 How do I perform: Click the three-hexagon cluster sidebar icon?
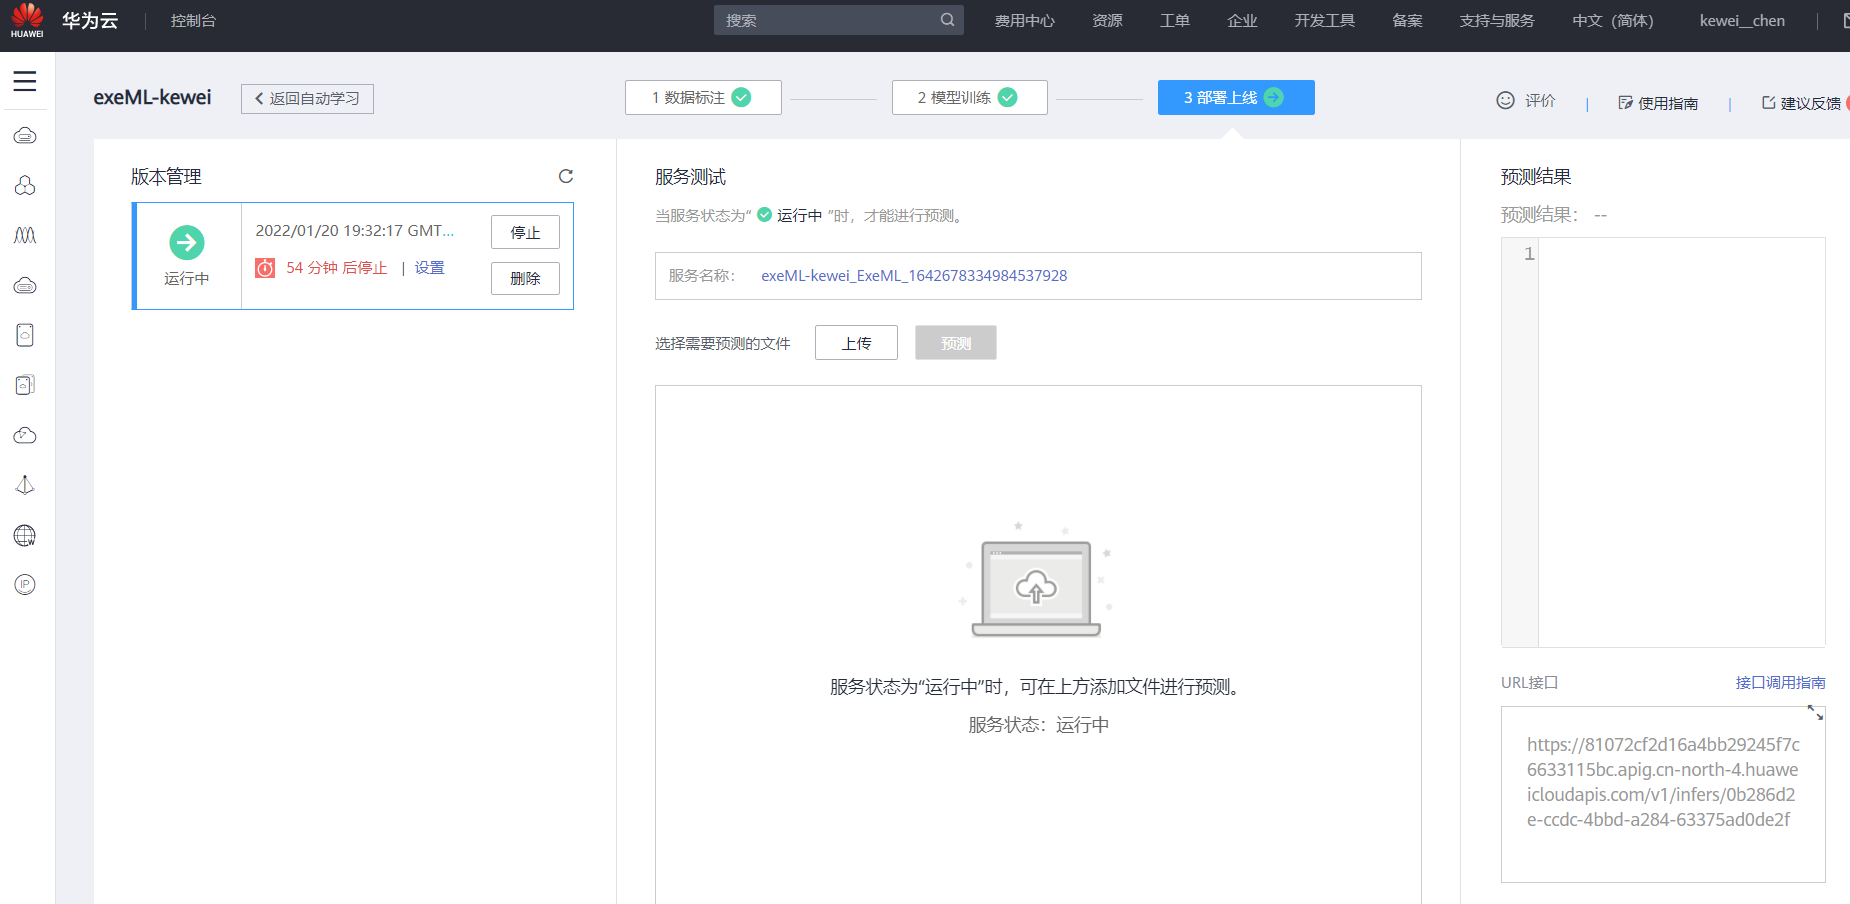[x=25, y=185]
